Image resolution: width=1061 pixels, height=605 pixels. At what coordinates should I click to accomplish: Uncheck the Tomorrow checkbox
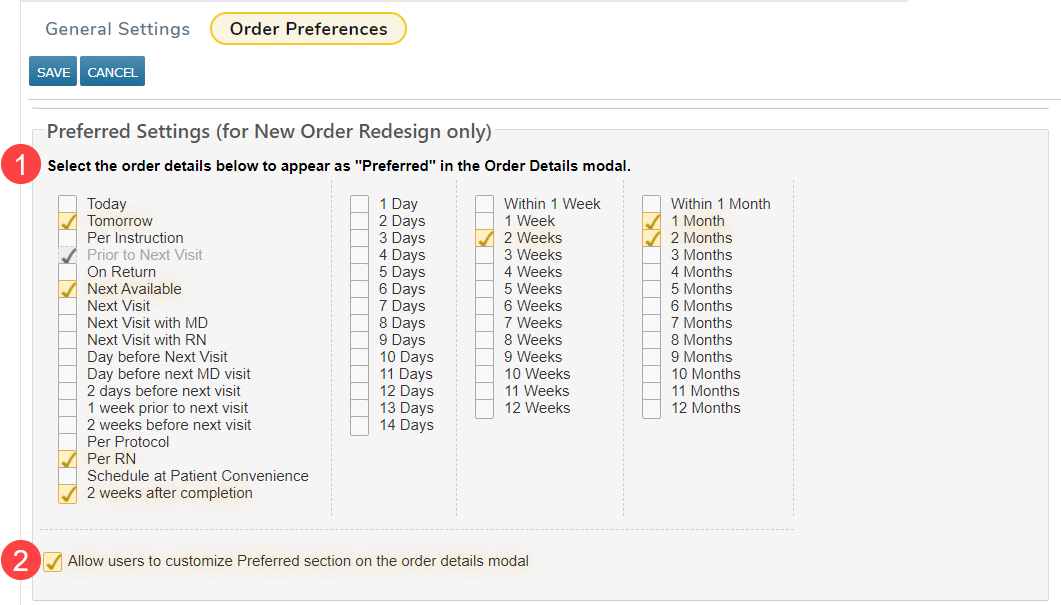(67, 221)
